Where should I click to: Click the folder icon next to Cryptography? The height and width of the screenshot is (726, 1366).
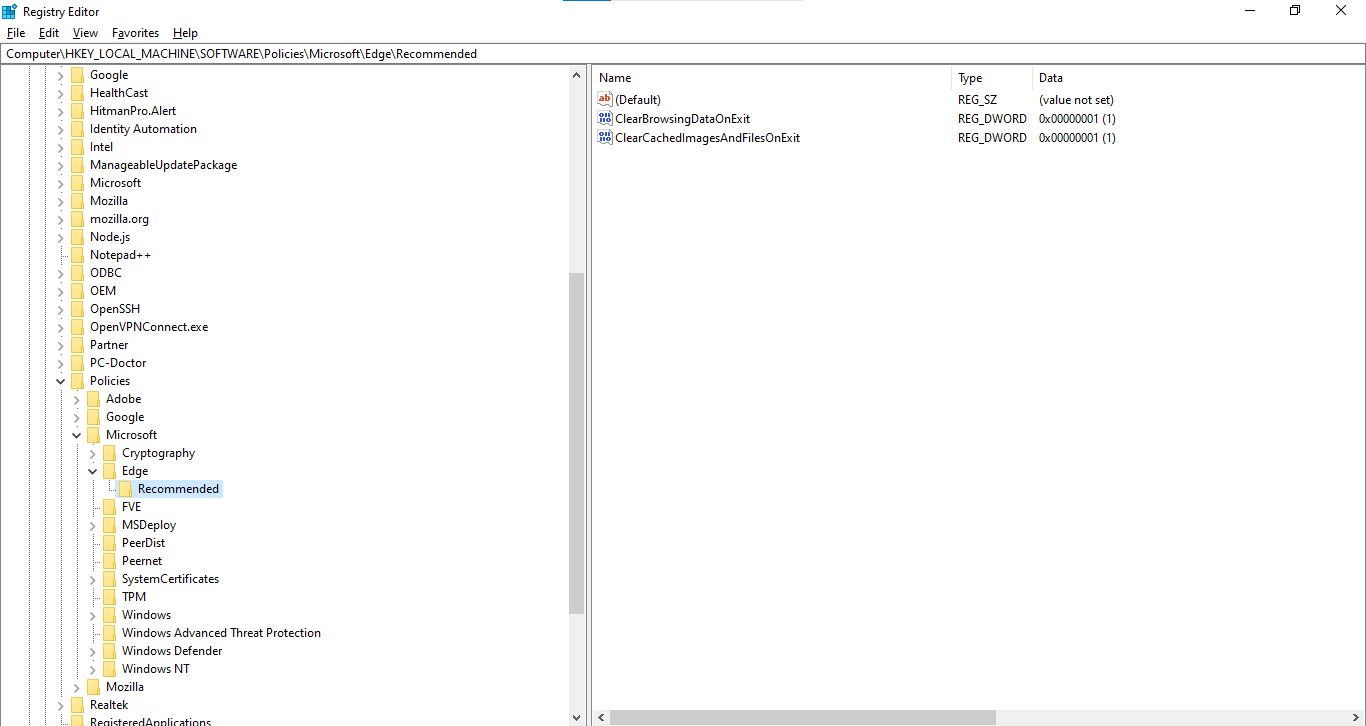click(109, 453)
